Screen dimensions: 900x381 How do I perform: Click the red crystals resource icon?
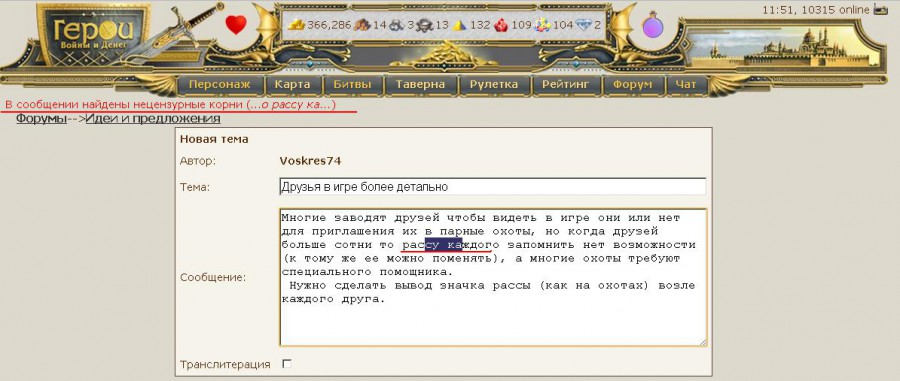click(501, 25)
